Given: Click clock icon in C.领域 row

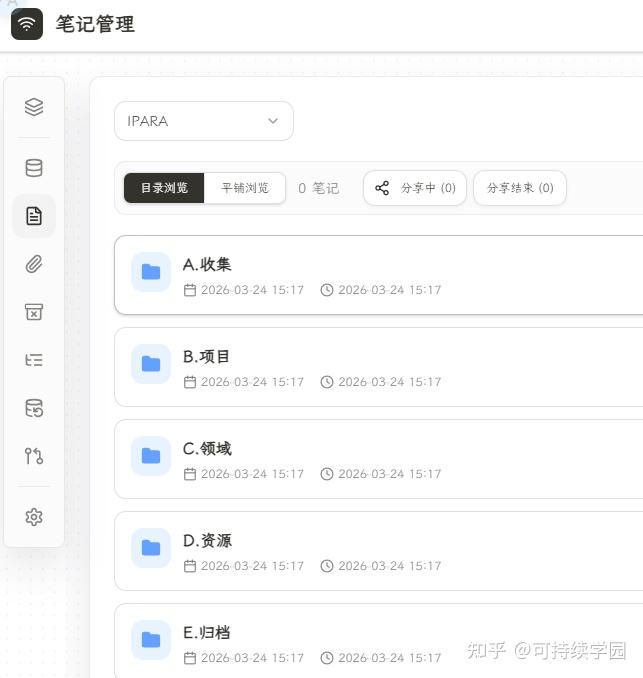Looking at the screenshot, I should point(327,474).
